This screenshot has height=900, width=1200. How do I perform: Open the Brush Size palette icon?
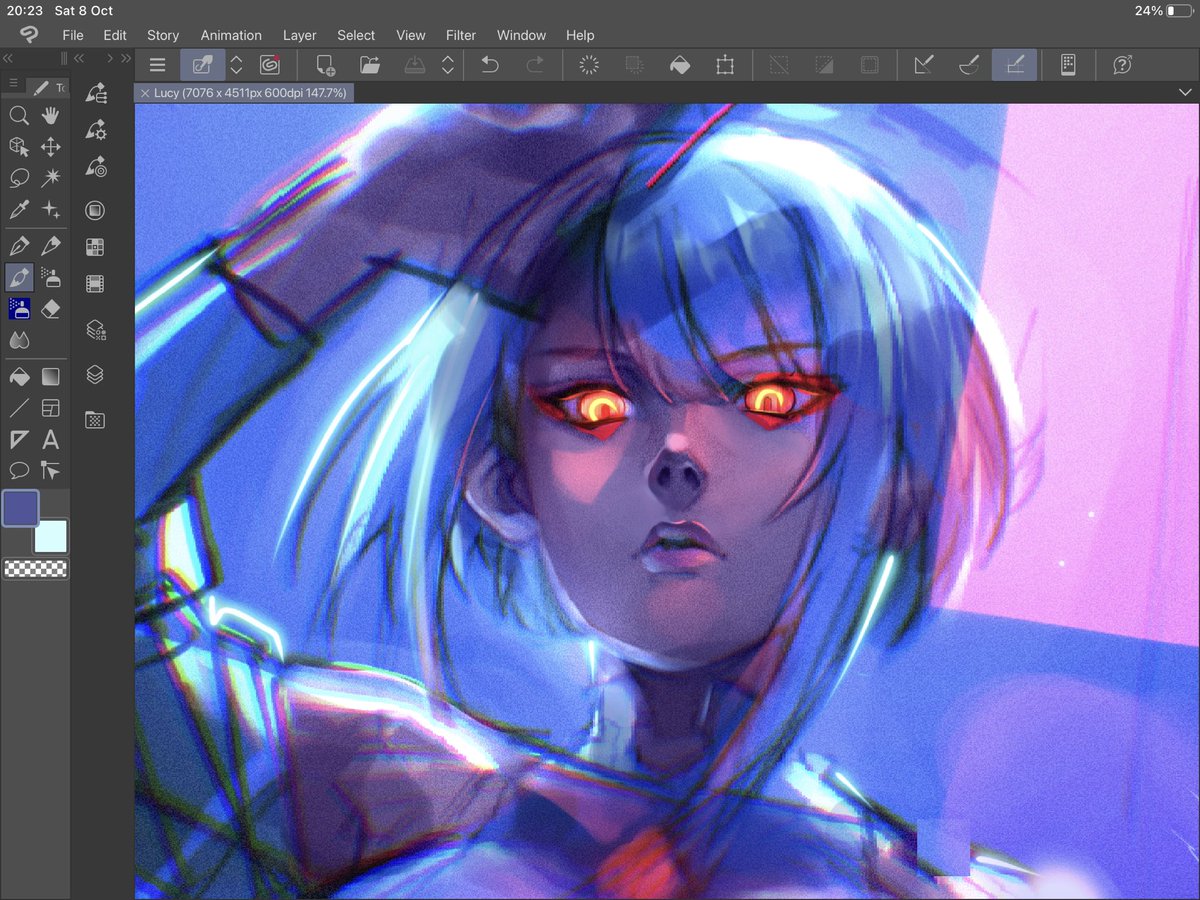96,166
